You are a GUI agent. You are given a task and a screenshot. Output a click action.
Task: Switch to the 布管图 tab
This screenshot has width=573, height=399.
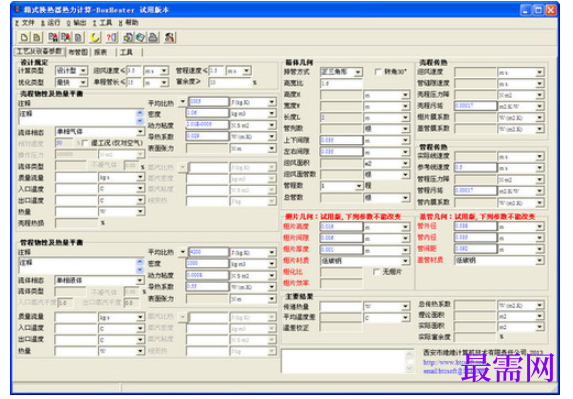(78, 52)
